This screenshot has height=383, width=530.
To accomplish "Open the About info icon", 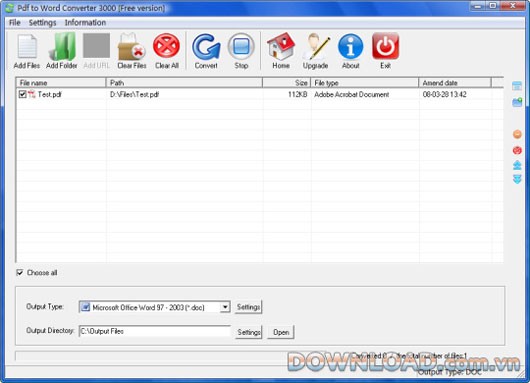I will 351,51.
